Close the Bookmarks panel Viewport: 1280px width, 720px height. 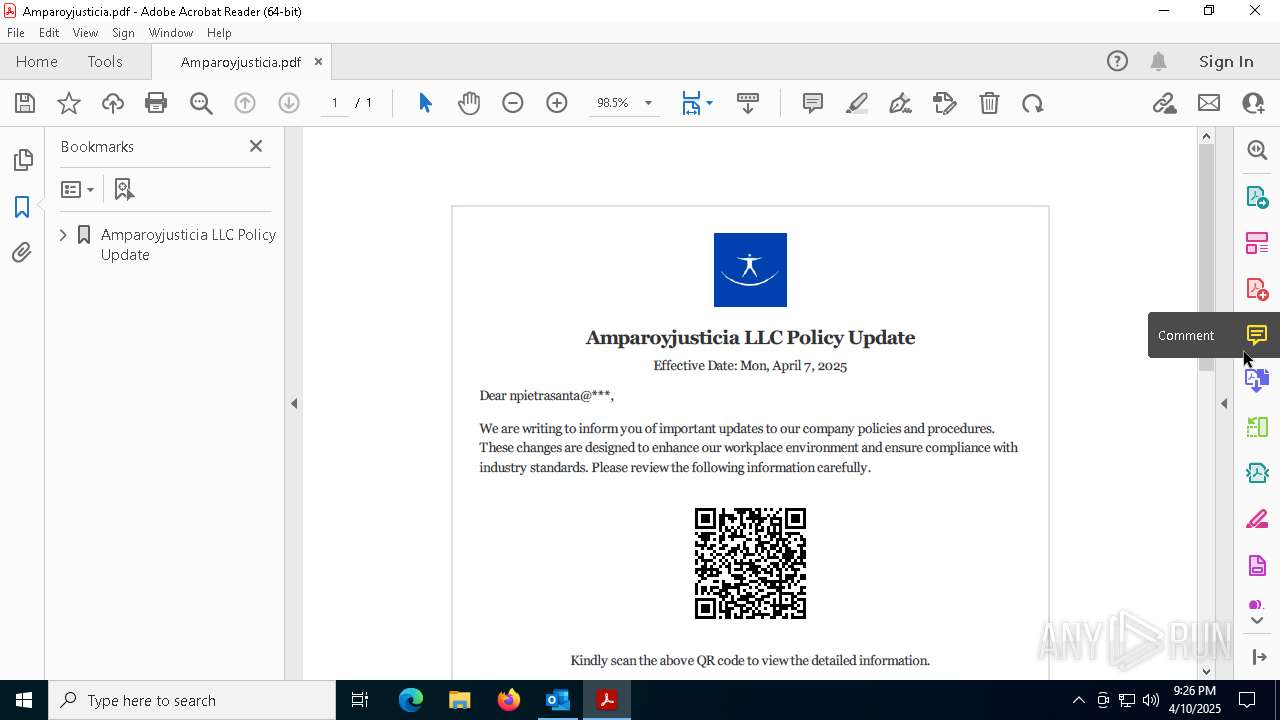point(256,146)
